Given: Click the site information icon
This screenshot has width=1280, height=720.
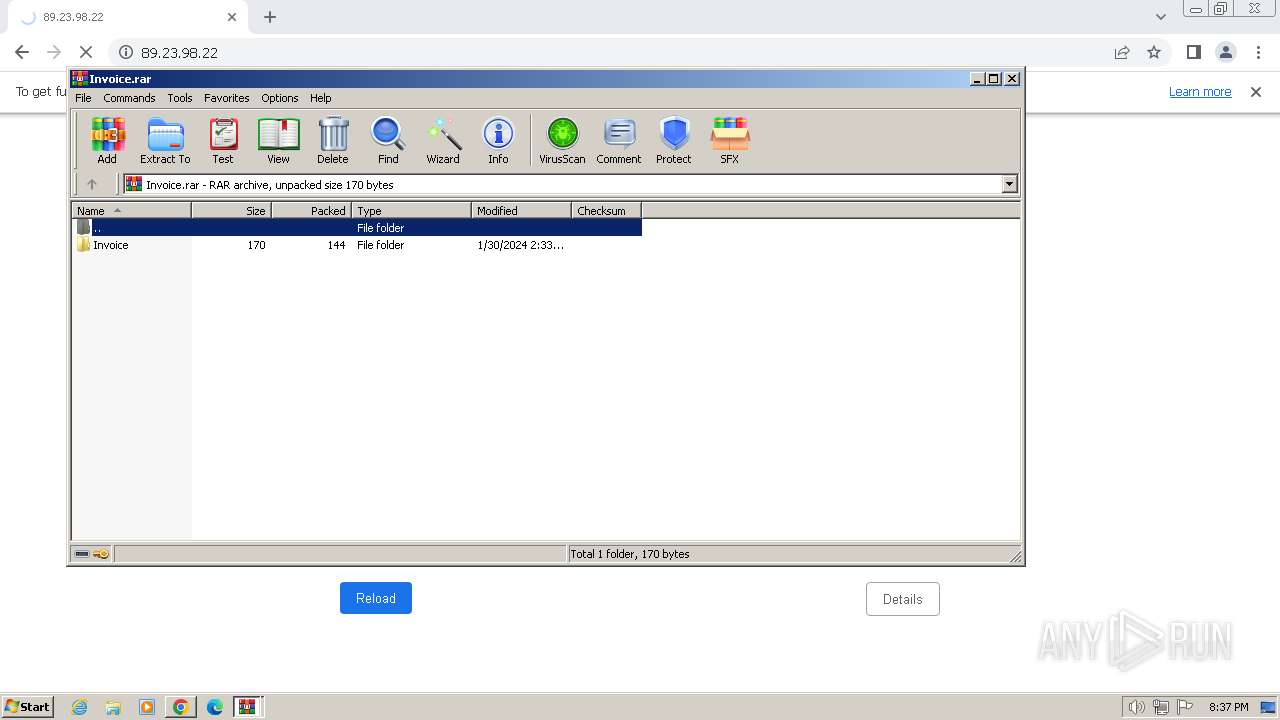Looking at the screenshot, I should tap(126, 52).
